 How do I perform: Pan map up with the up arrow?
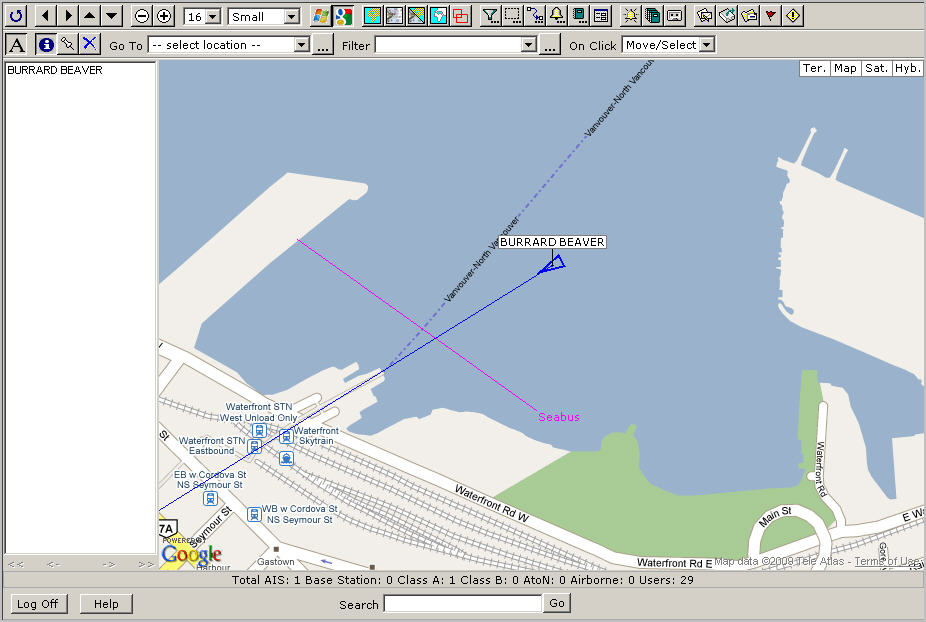pyautogui.click(x=90, y=16)
